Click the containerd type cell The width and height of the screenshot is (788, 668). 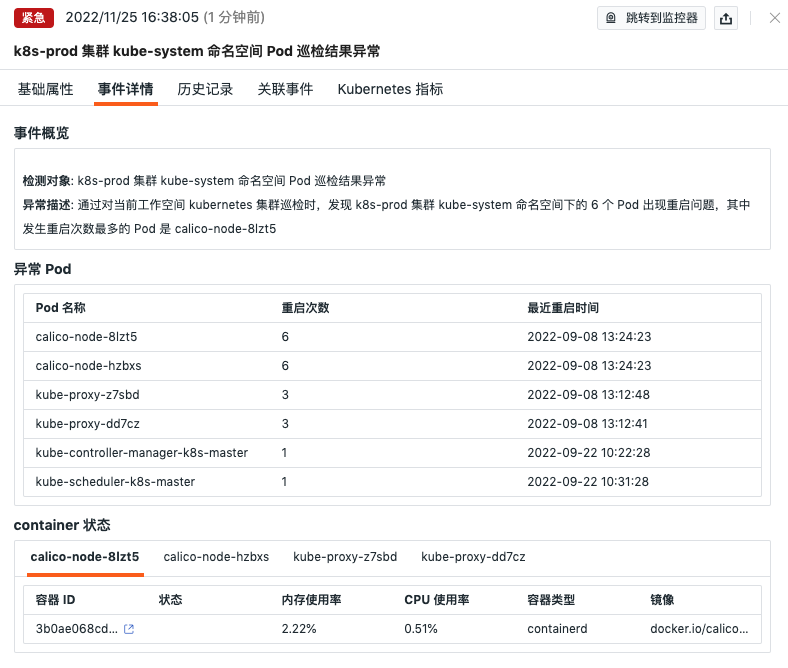(x=557, y=629)
